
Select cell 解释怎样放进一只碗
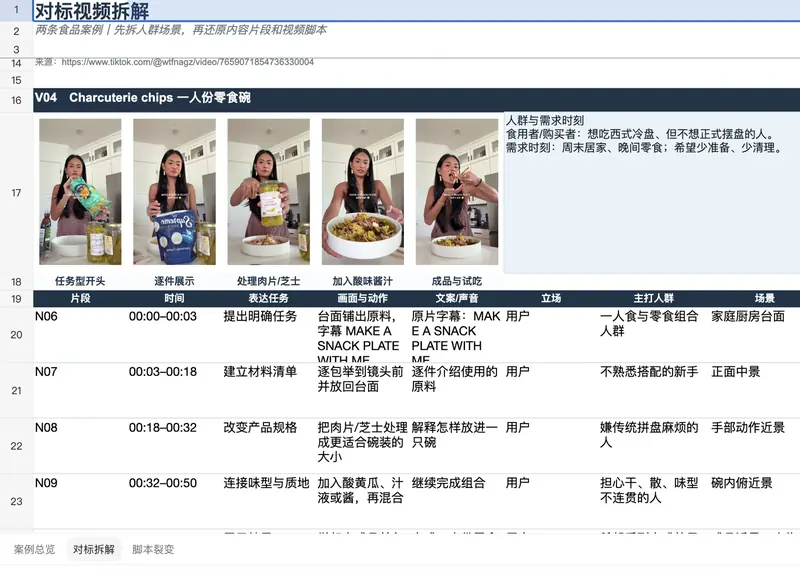point(457,446)
